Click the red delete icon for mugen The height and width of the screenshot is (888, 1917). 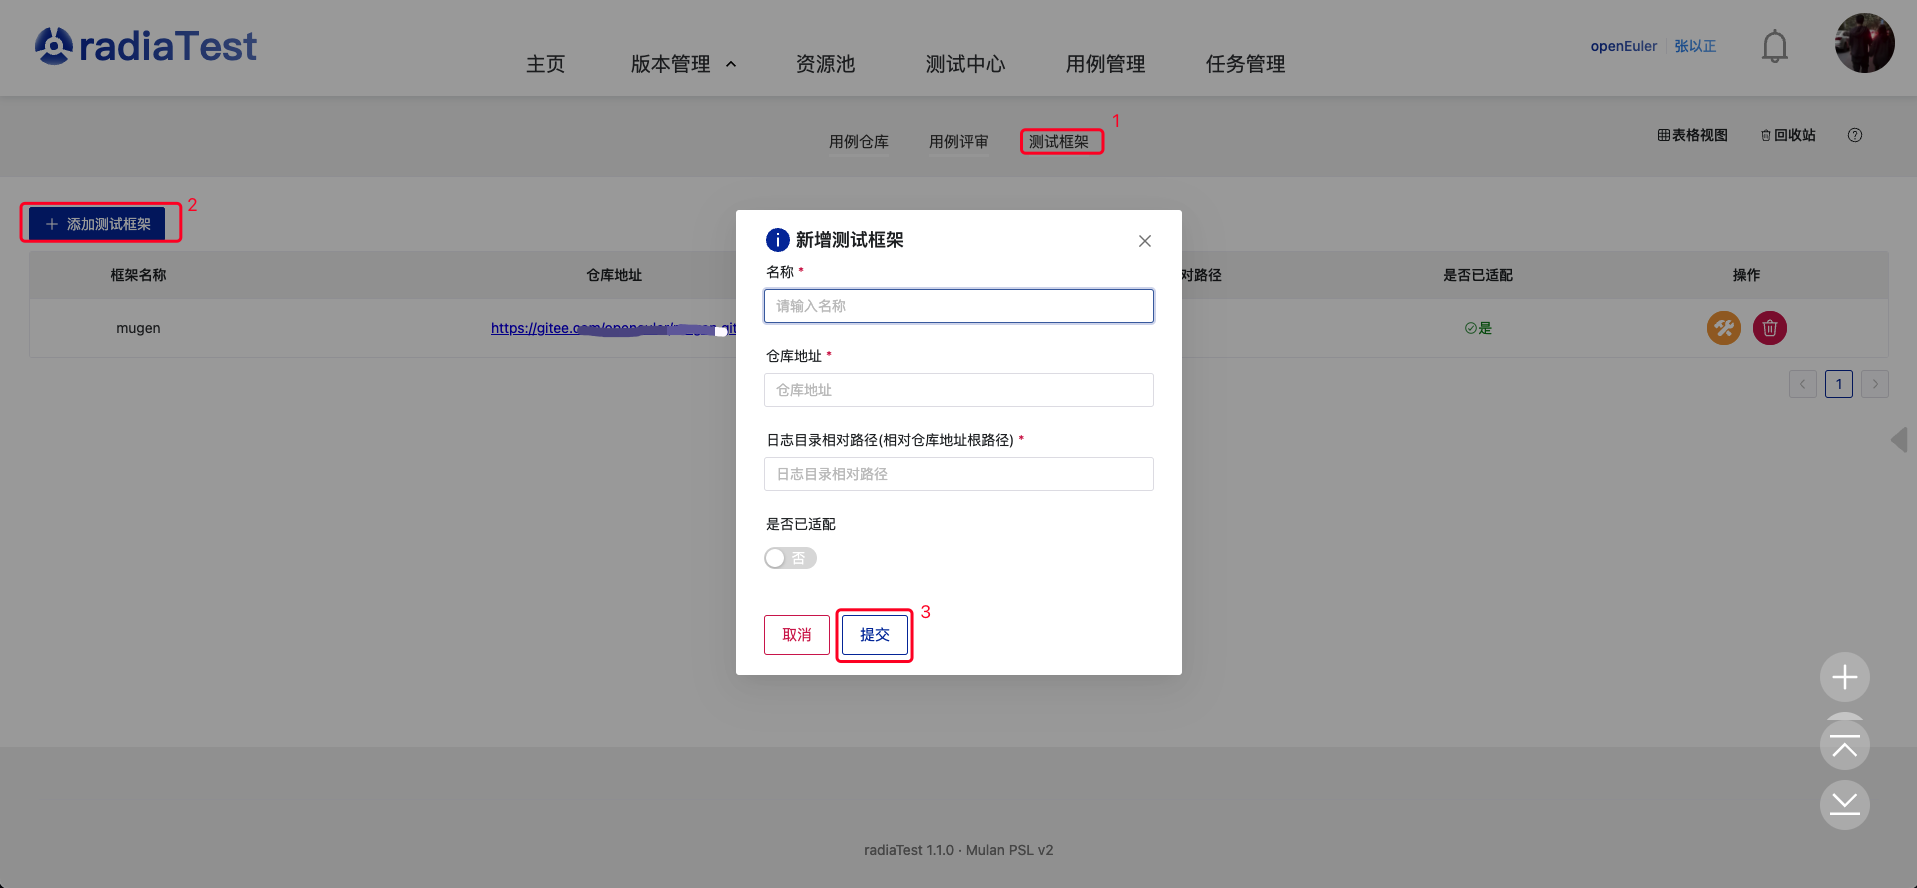coord(1769,328)
